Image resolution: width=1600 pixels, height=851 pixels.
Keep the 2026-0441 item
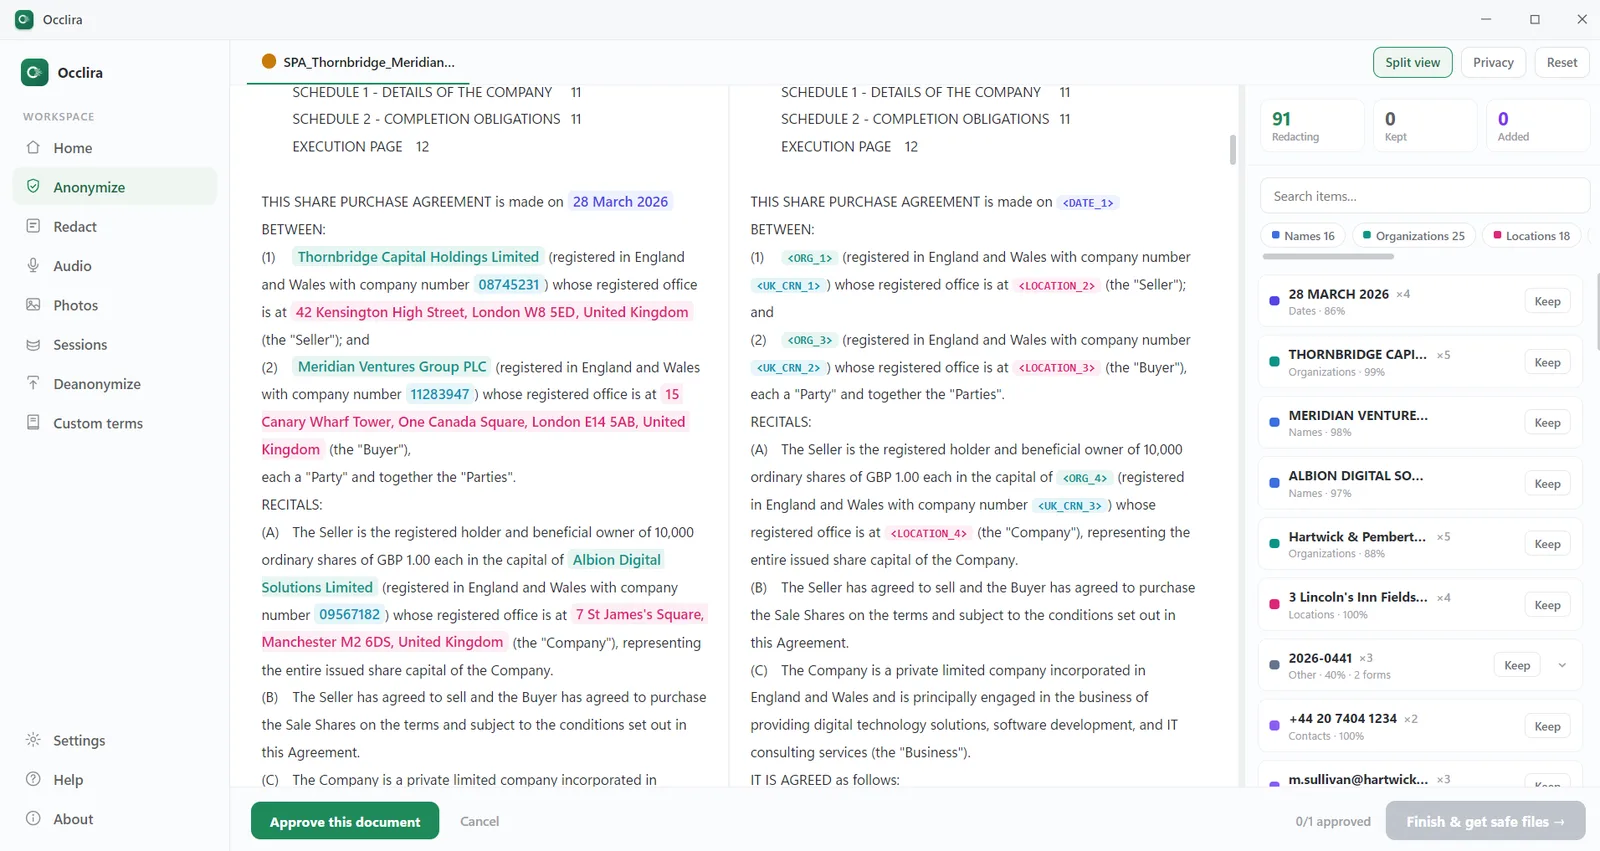coord(1517,665)
